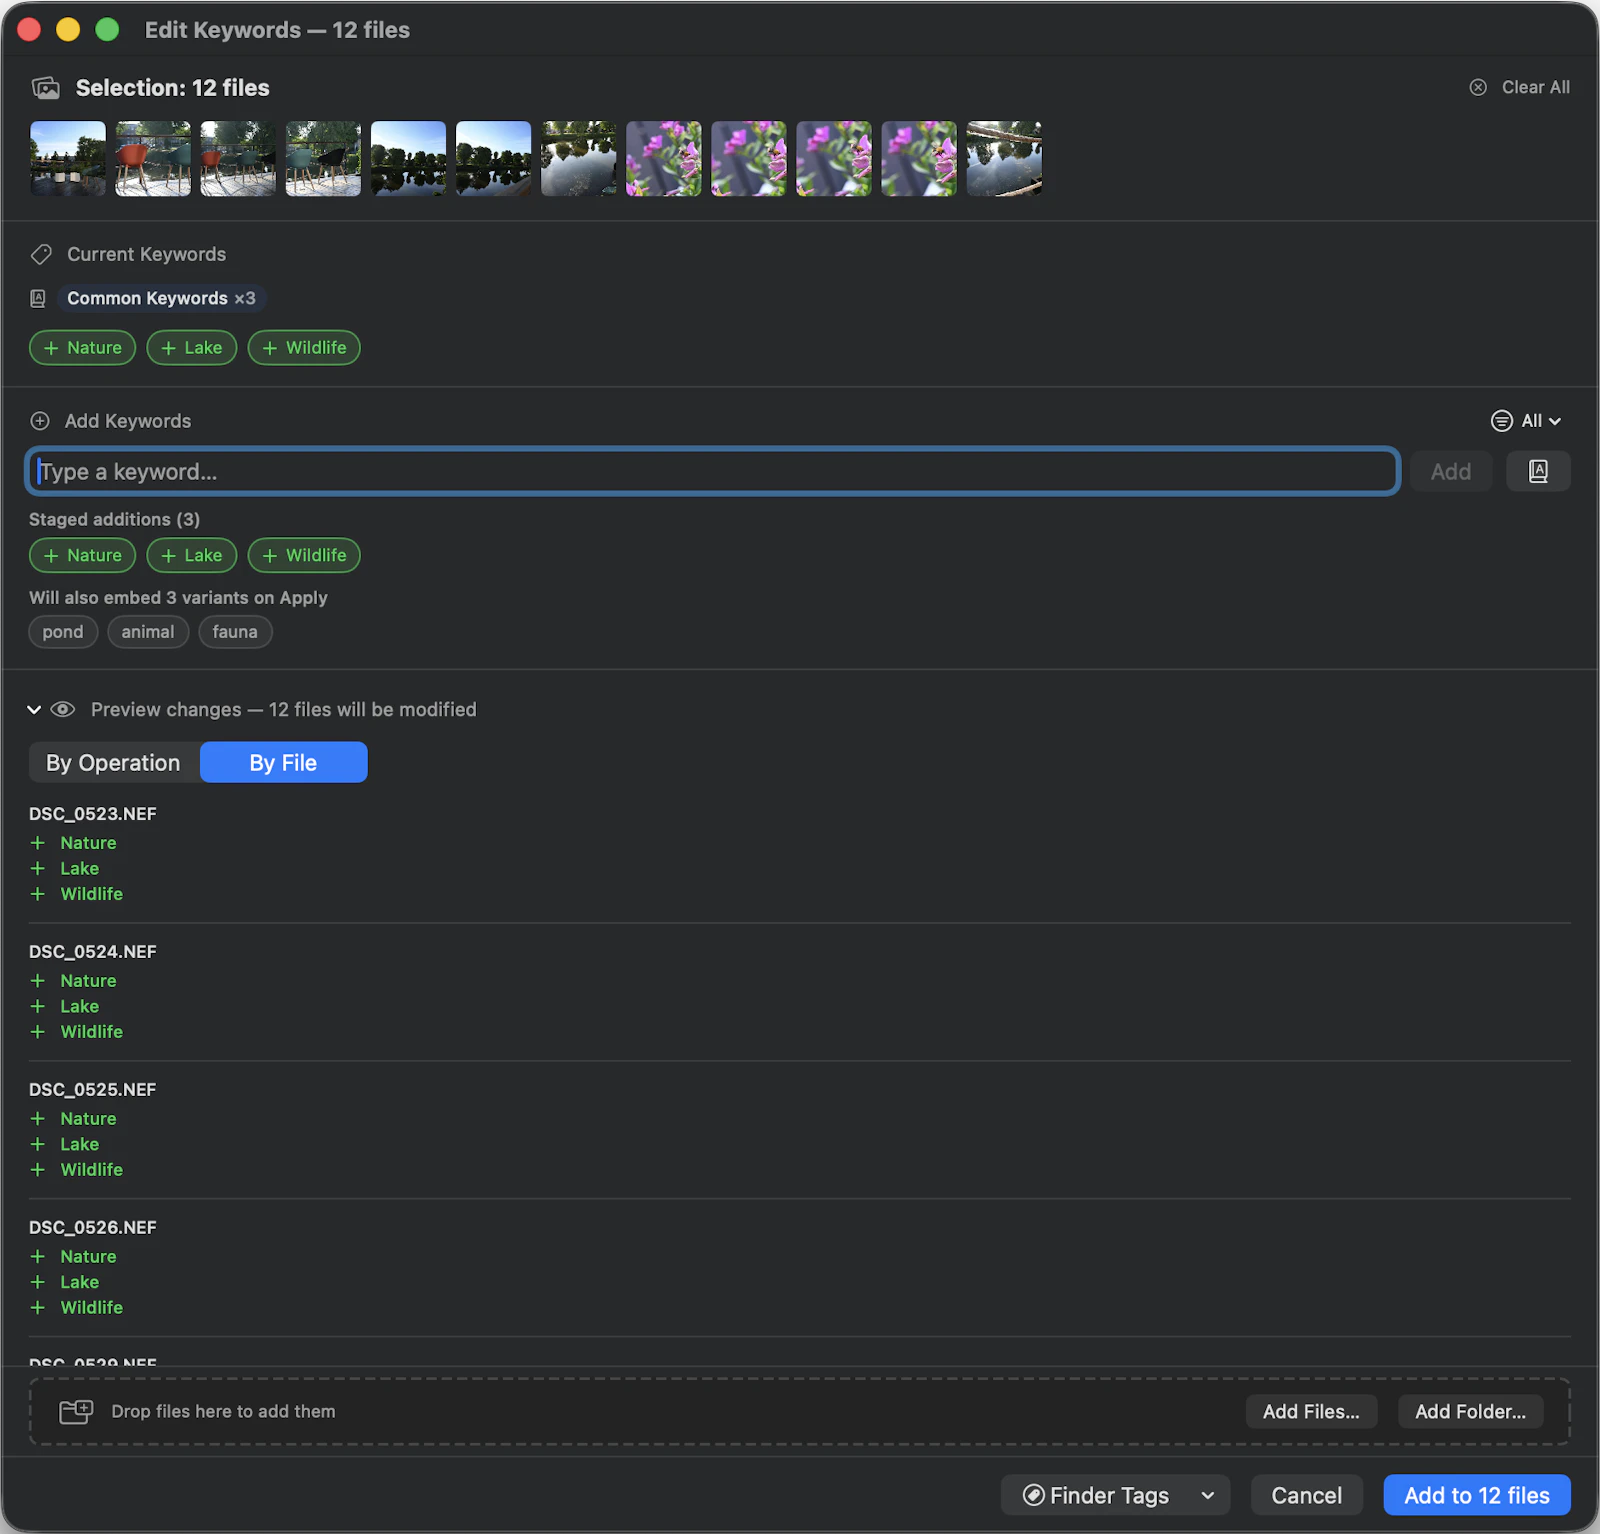
Task: Select the seventh thumbnail with pond reflection
Action: pos(579,158)
